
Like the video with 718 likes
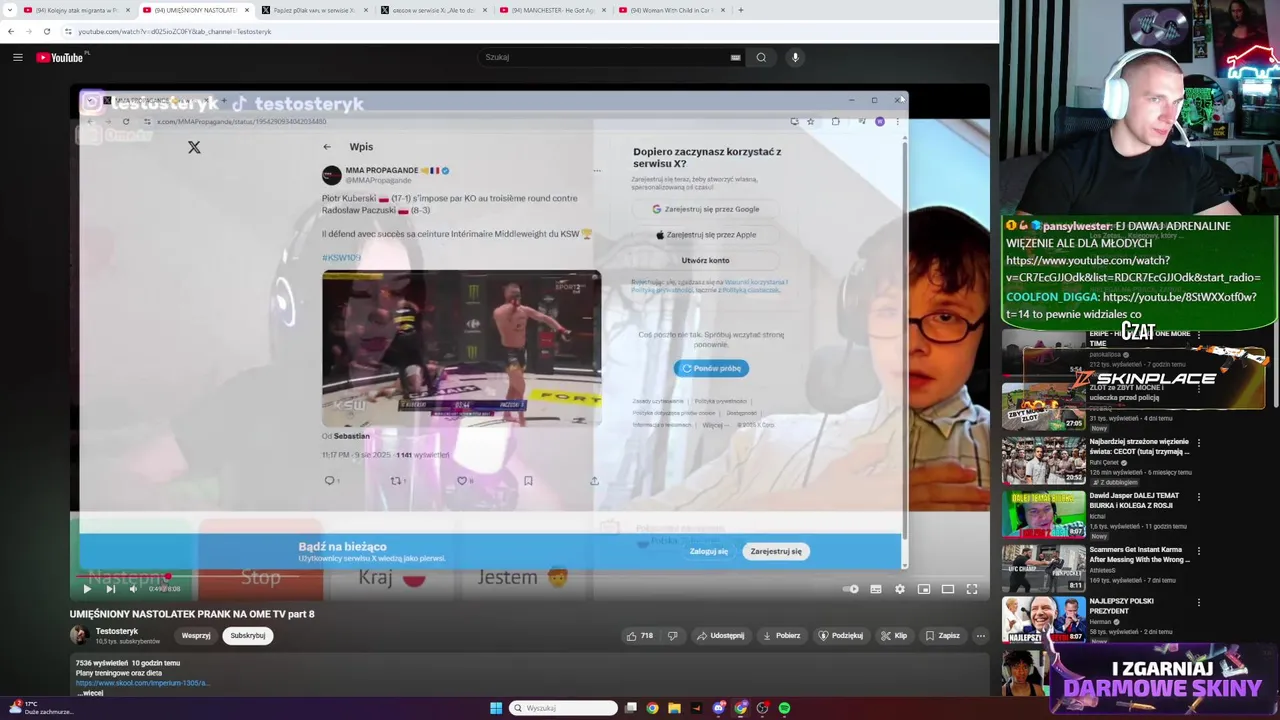(x=639, y=635)
